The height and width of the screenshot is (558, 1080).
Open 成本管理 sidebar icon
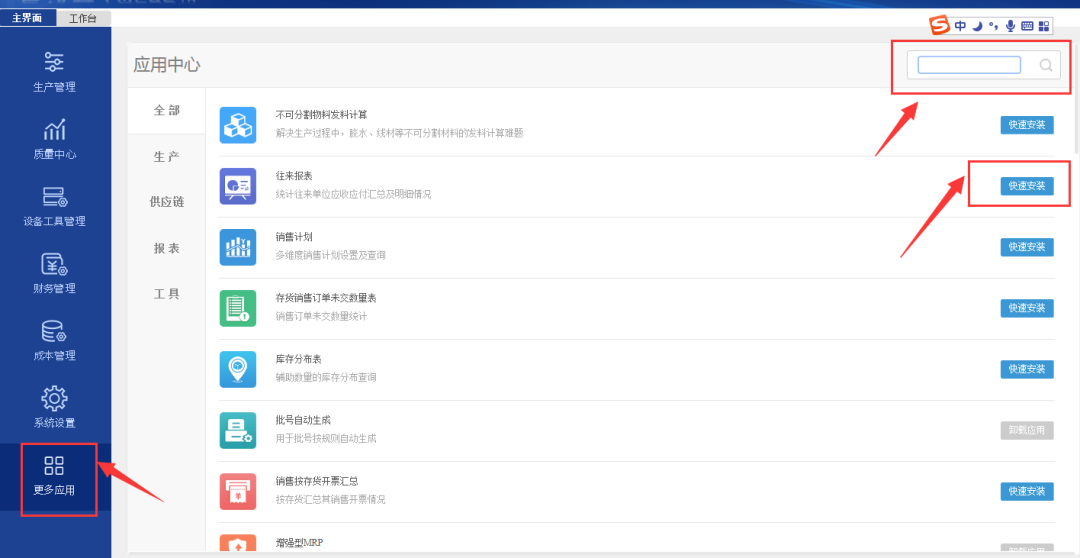[x=54, y=331]
